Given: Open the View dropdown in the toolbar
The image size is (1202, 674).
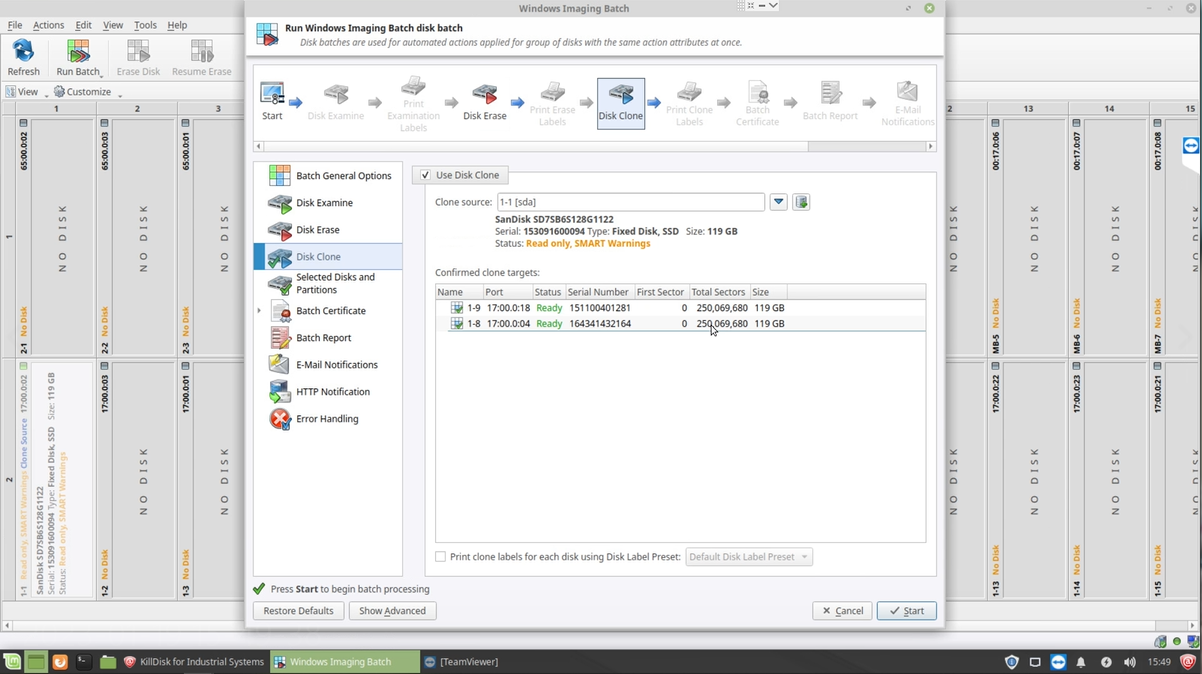Looking at the screenshot, I should (x=25, y=92).
